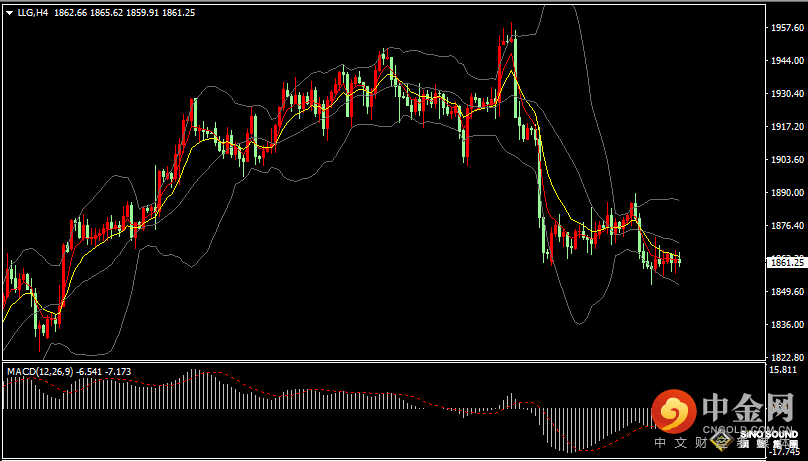Click the orange swirl CNGOLD logo icon
The width and height of the screenshot is (808, 461).
tap(675, 412)
